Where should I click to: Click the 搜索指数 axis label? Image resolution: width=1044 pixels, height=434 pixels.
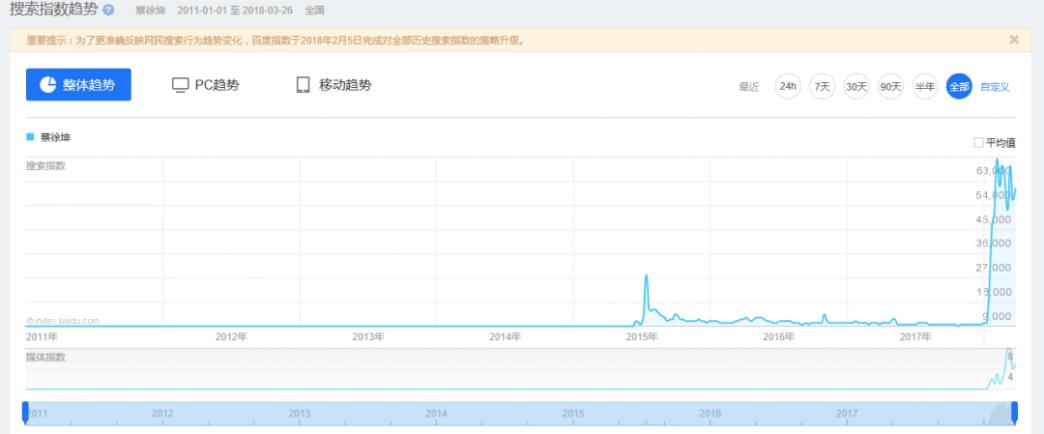[46, 166]
